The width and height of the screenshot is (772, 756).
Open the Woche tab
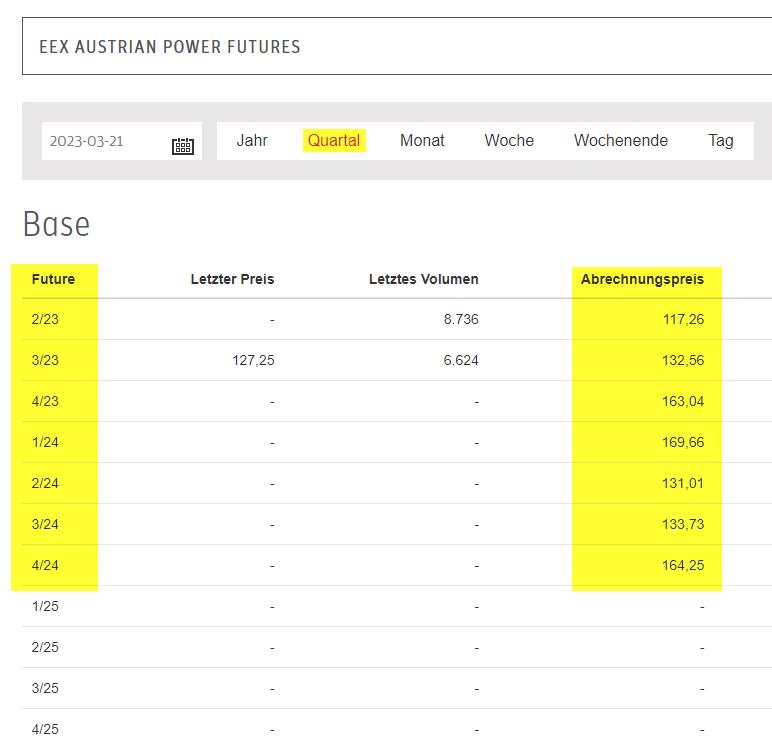509,140
